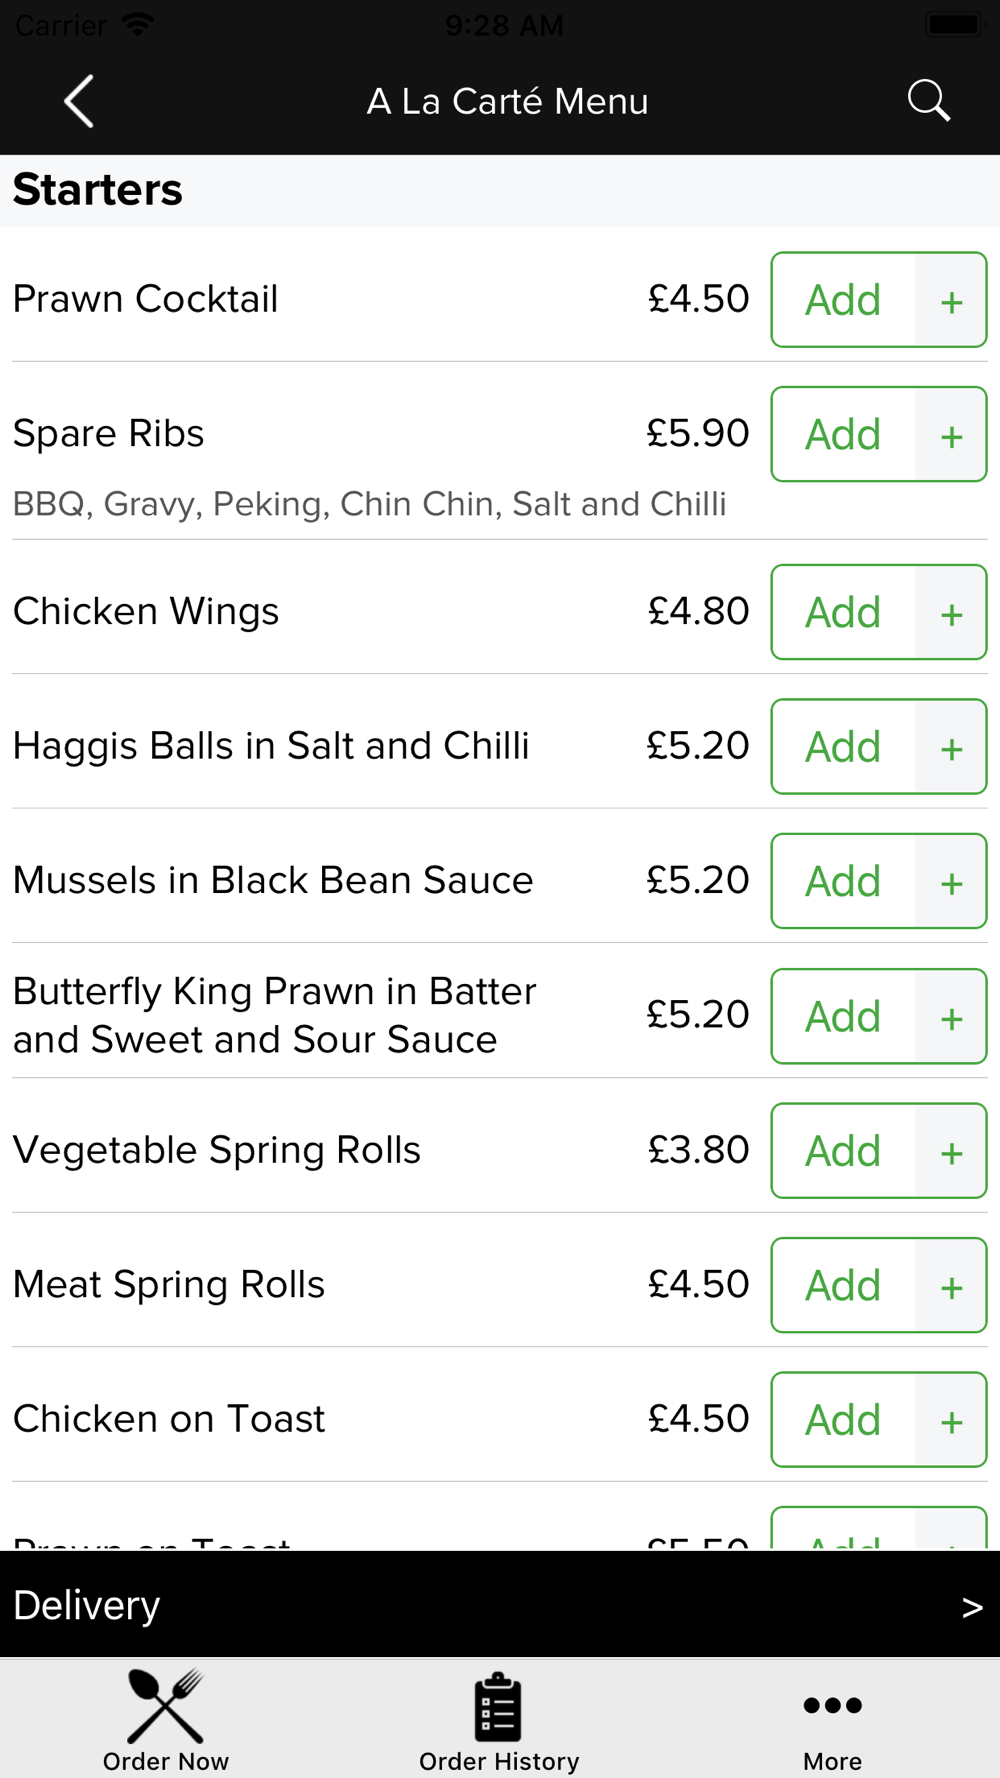Increment Haggis Balls in Salt and Chilli

coord(951,746)
